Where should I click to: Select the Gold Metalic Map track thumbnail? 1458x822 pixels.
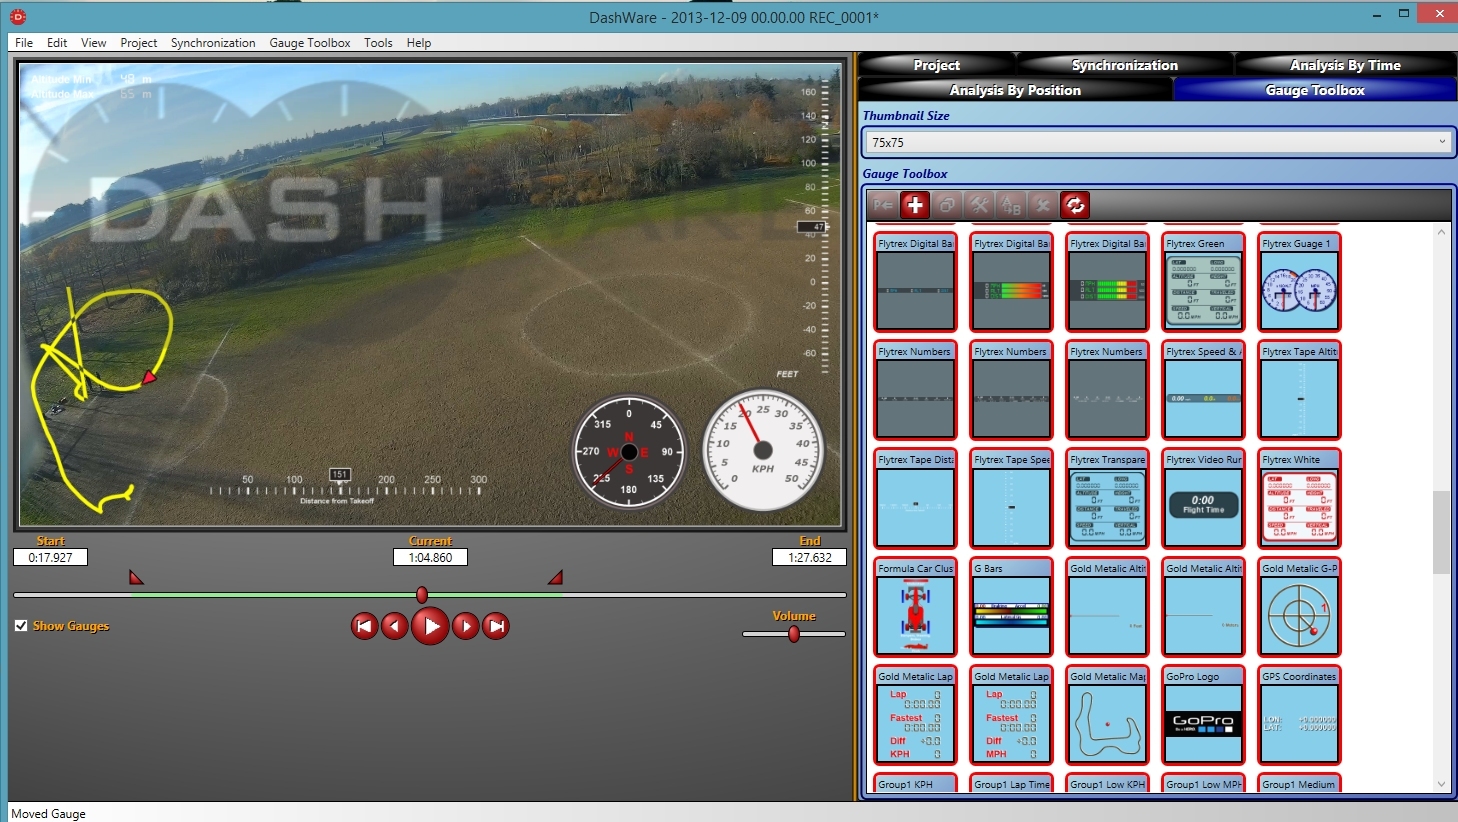pyautogui.click(x=1107, y=715)
